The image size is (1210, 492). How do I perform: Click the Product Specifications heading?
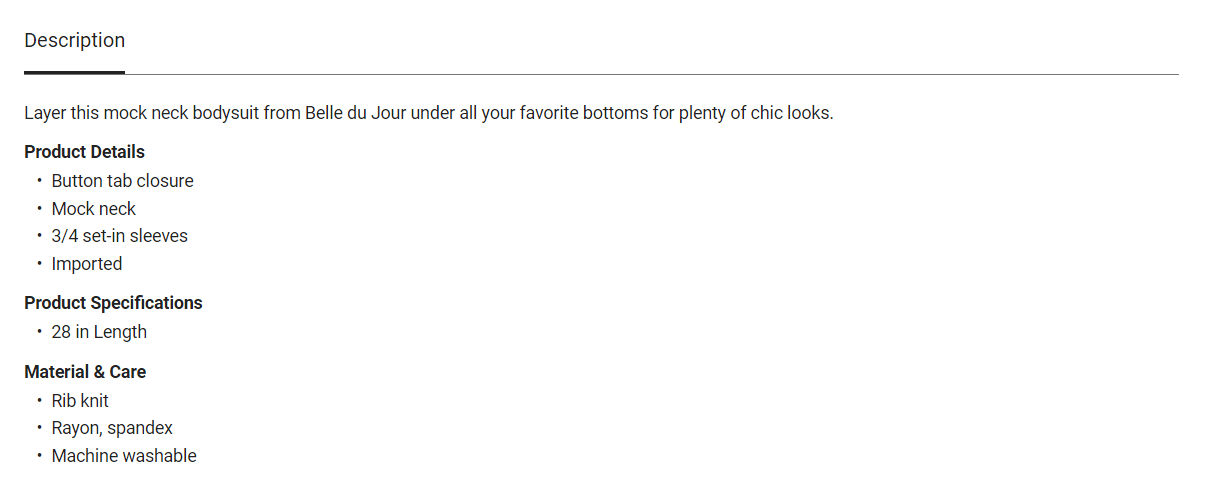pyautogui.click(x=113, y=303)
